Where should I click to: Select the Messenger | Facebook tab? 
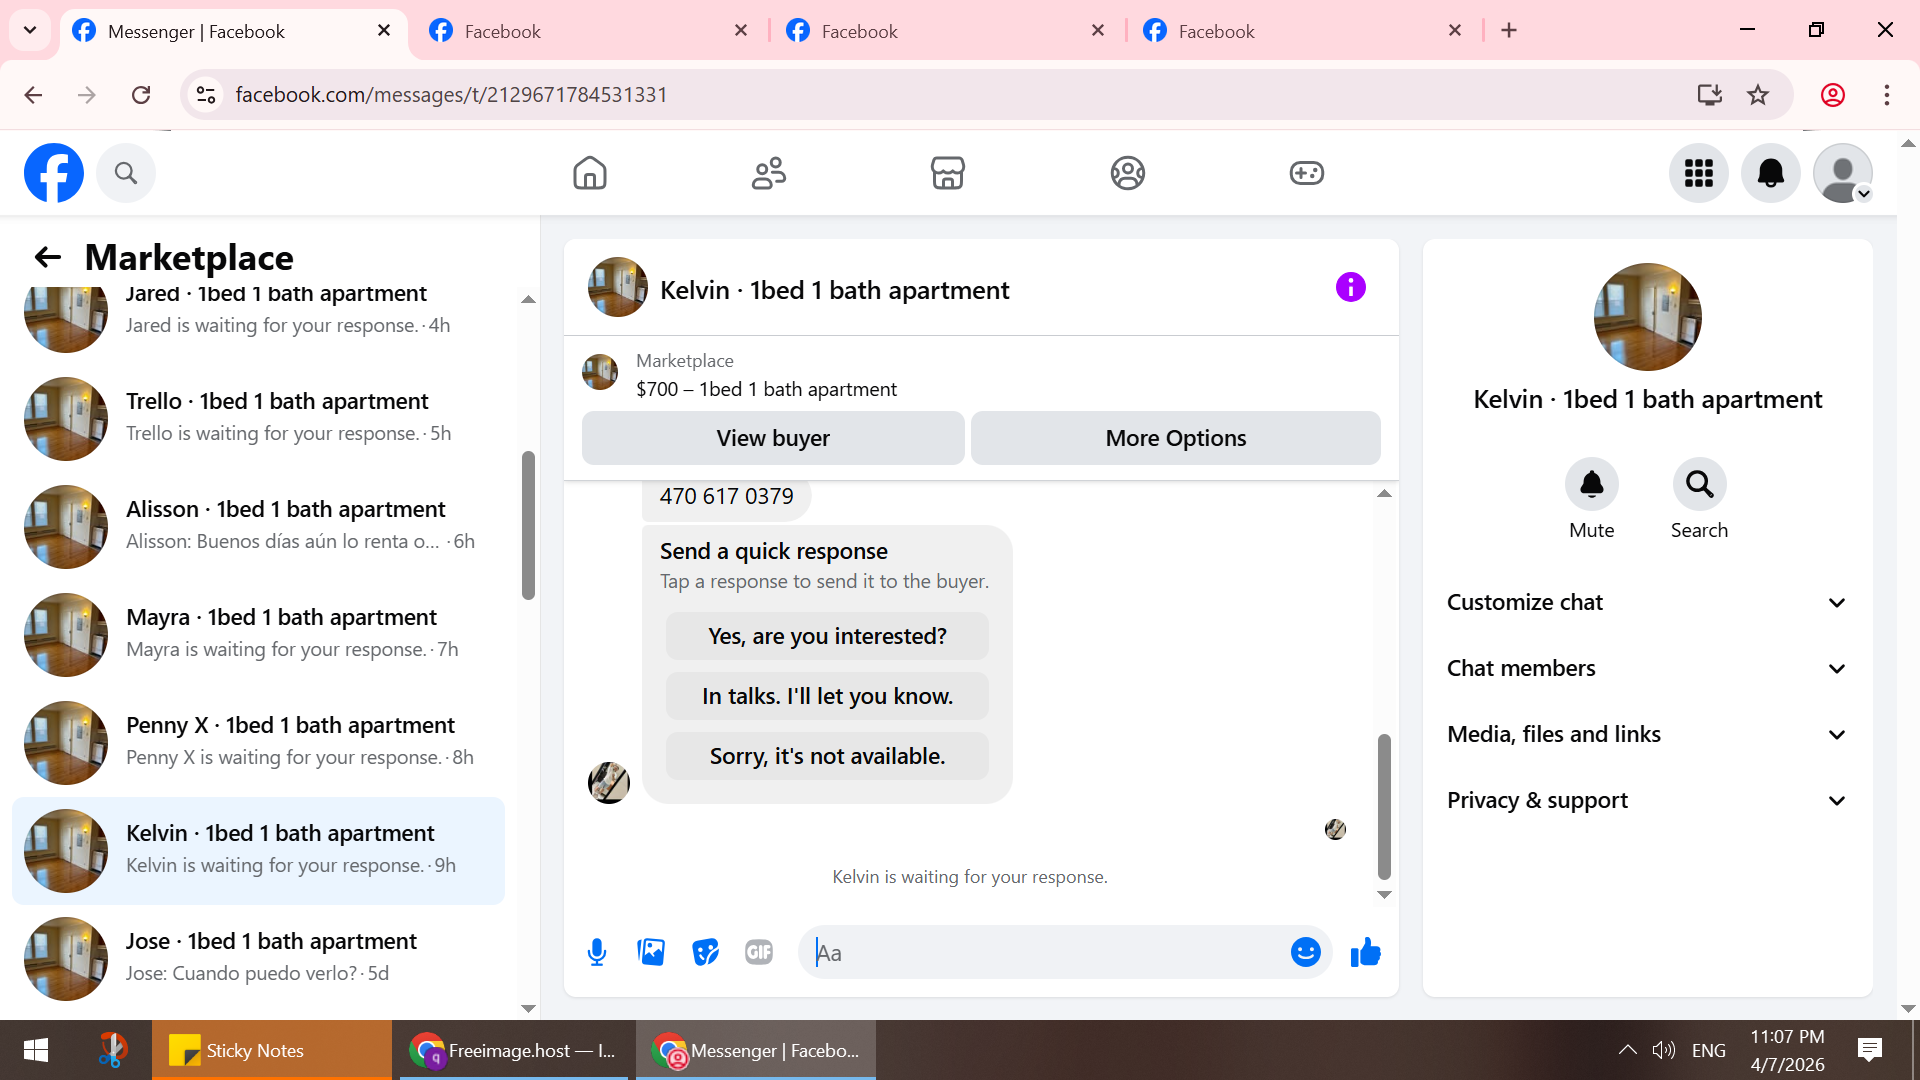(x=233, y=31)
